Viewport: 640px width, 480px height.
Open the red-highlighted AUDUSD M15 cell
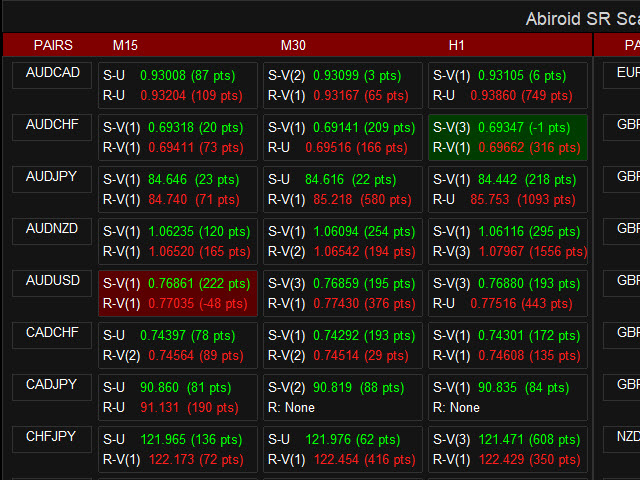click(177, 293)
